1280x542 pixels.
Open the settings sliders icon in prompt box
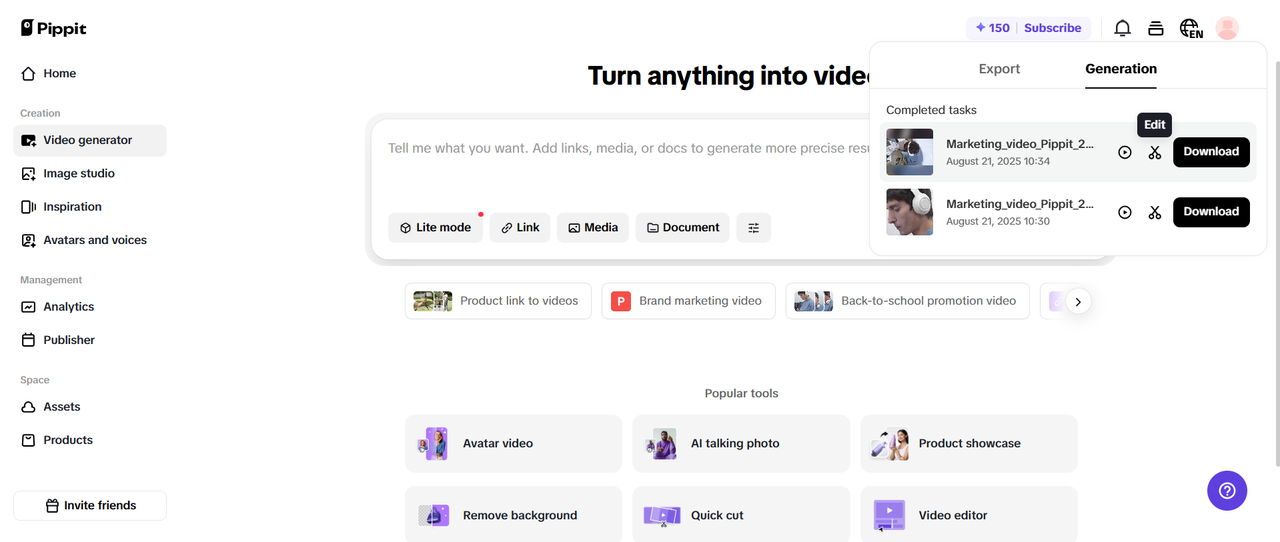754,228
